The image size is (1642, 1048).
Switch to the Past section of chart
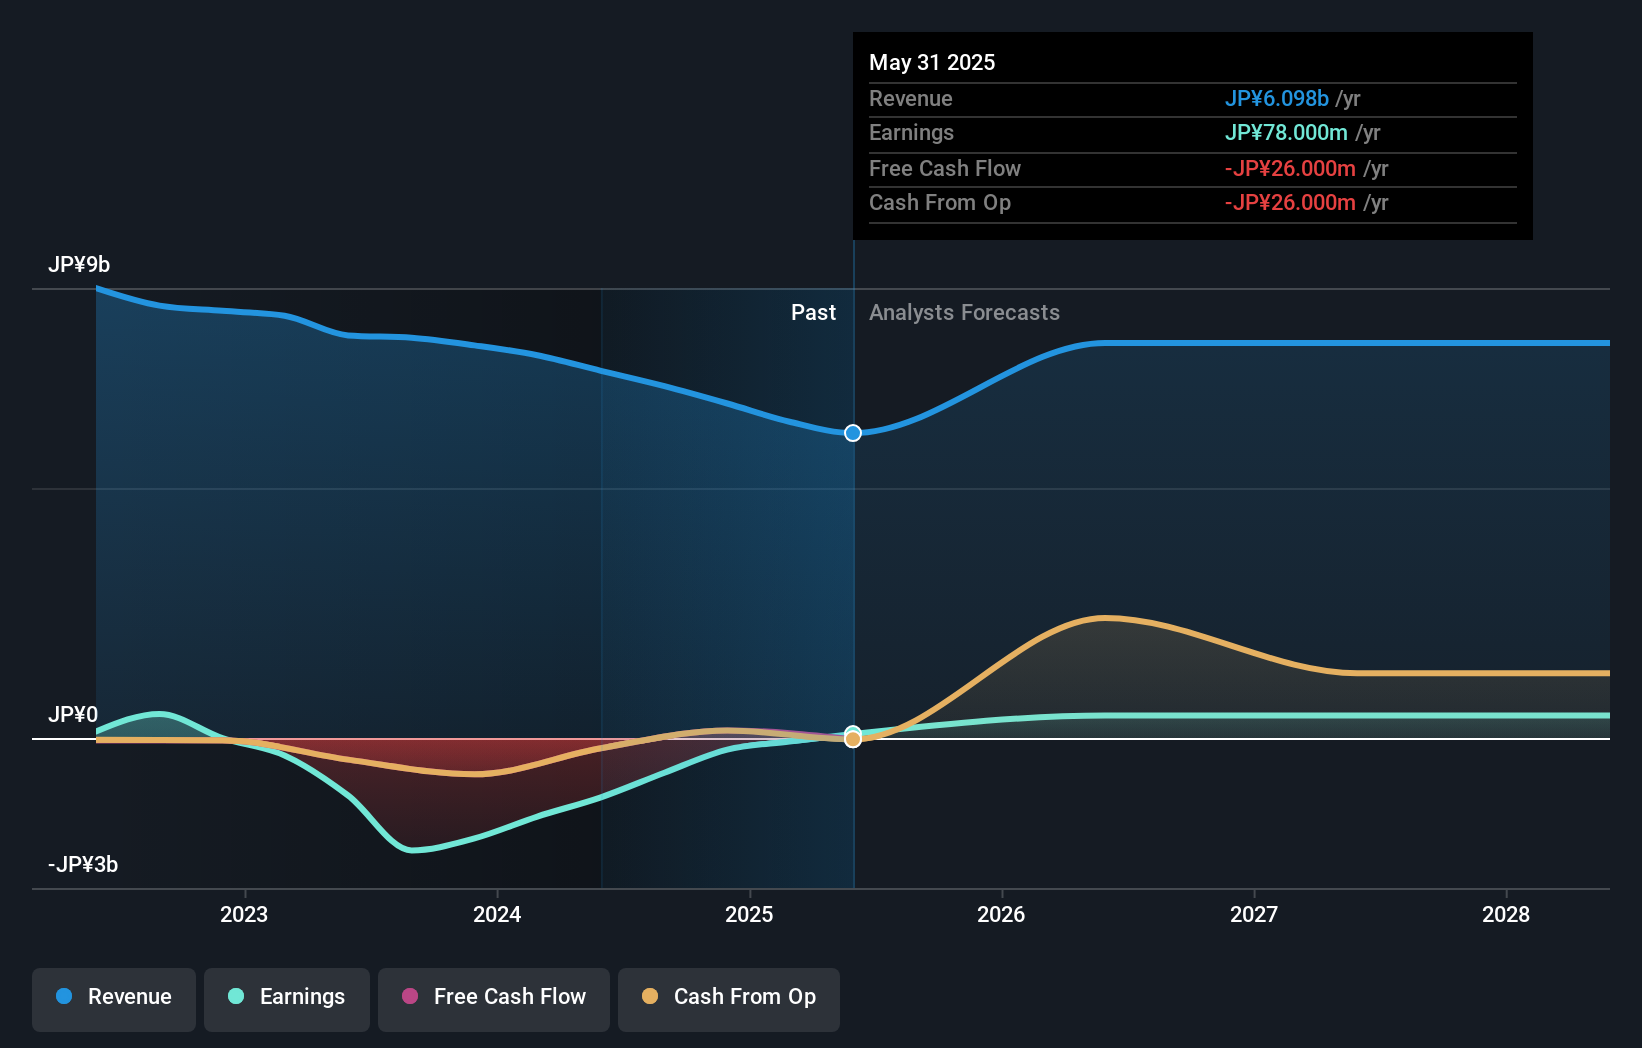pos(813,312)
